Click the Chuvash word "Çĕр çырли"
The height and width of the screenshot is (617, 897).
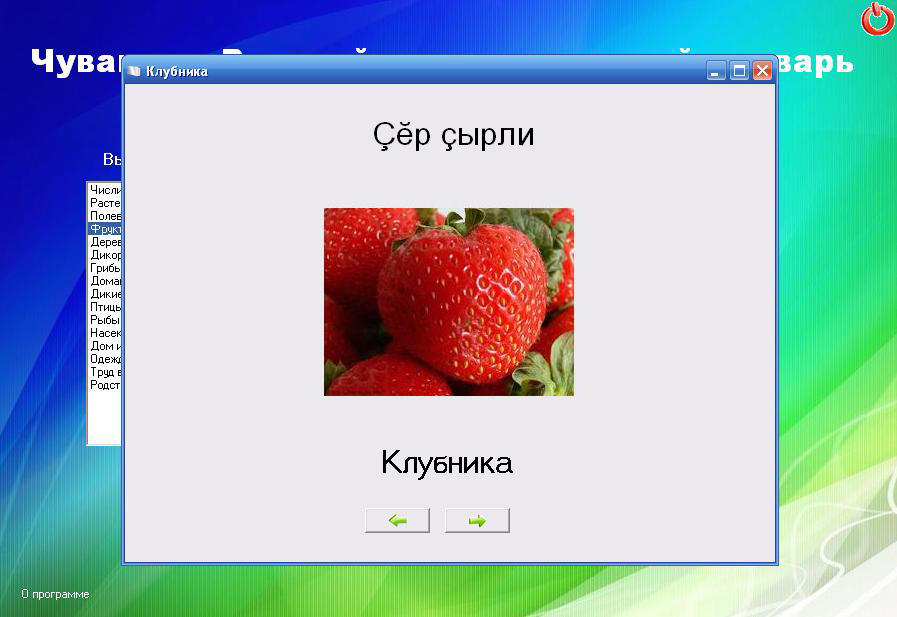point(453,136)
